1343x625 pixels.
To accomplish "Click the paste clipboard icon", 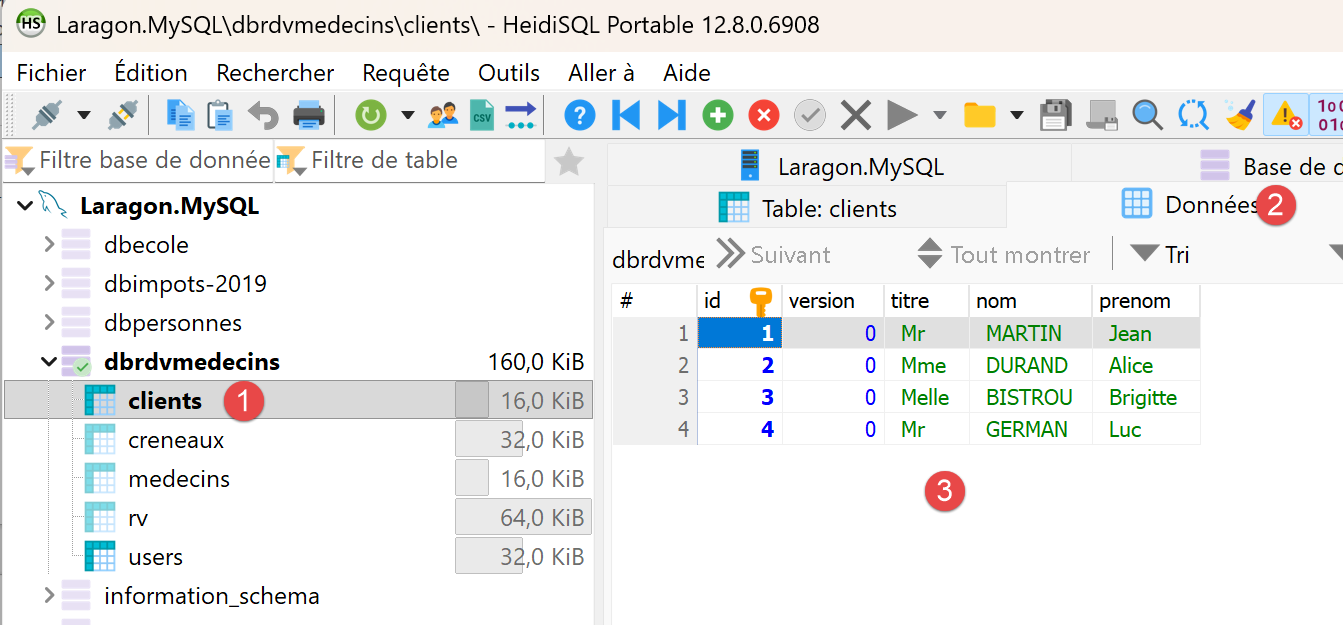I will click(x=220, y=115).
